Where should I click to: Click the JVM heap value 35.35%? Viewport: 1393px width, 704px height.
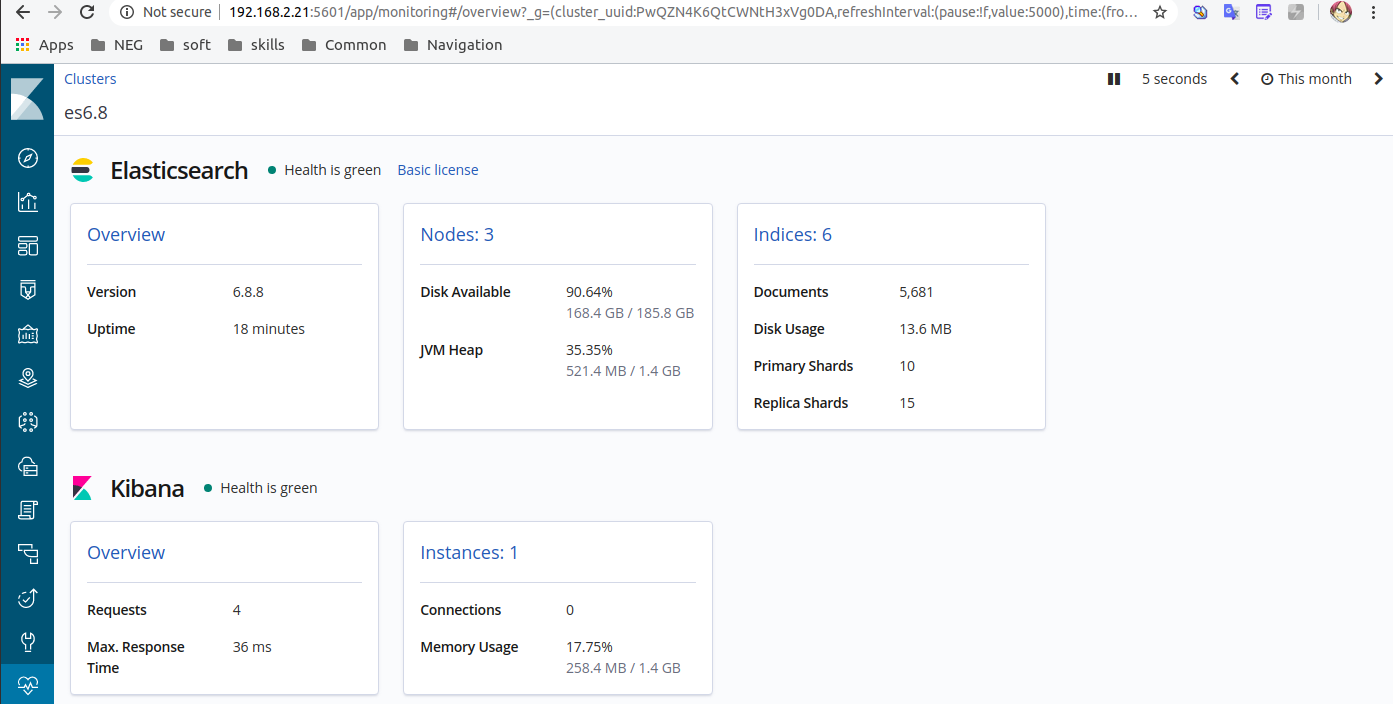[589, 350]
